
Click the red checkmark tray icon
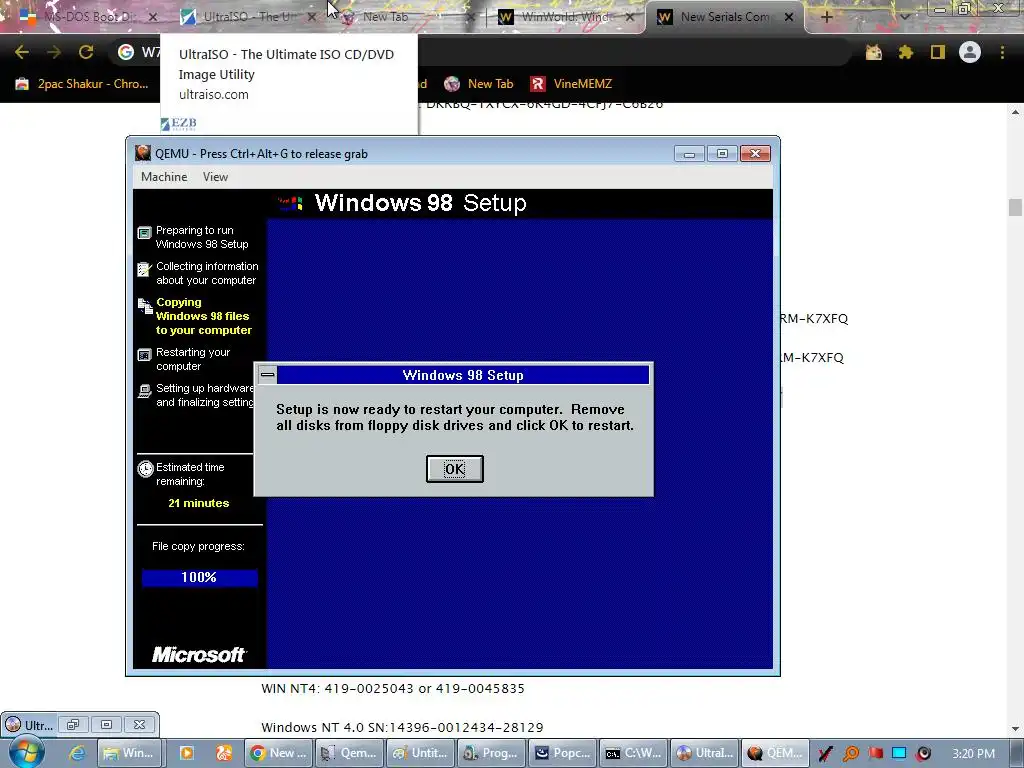825,754
